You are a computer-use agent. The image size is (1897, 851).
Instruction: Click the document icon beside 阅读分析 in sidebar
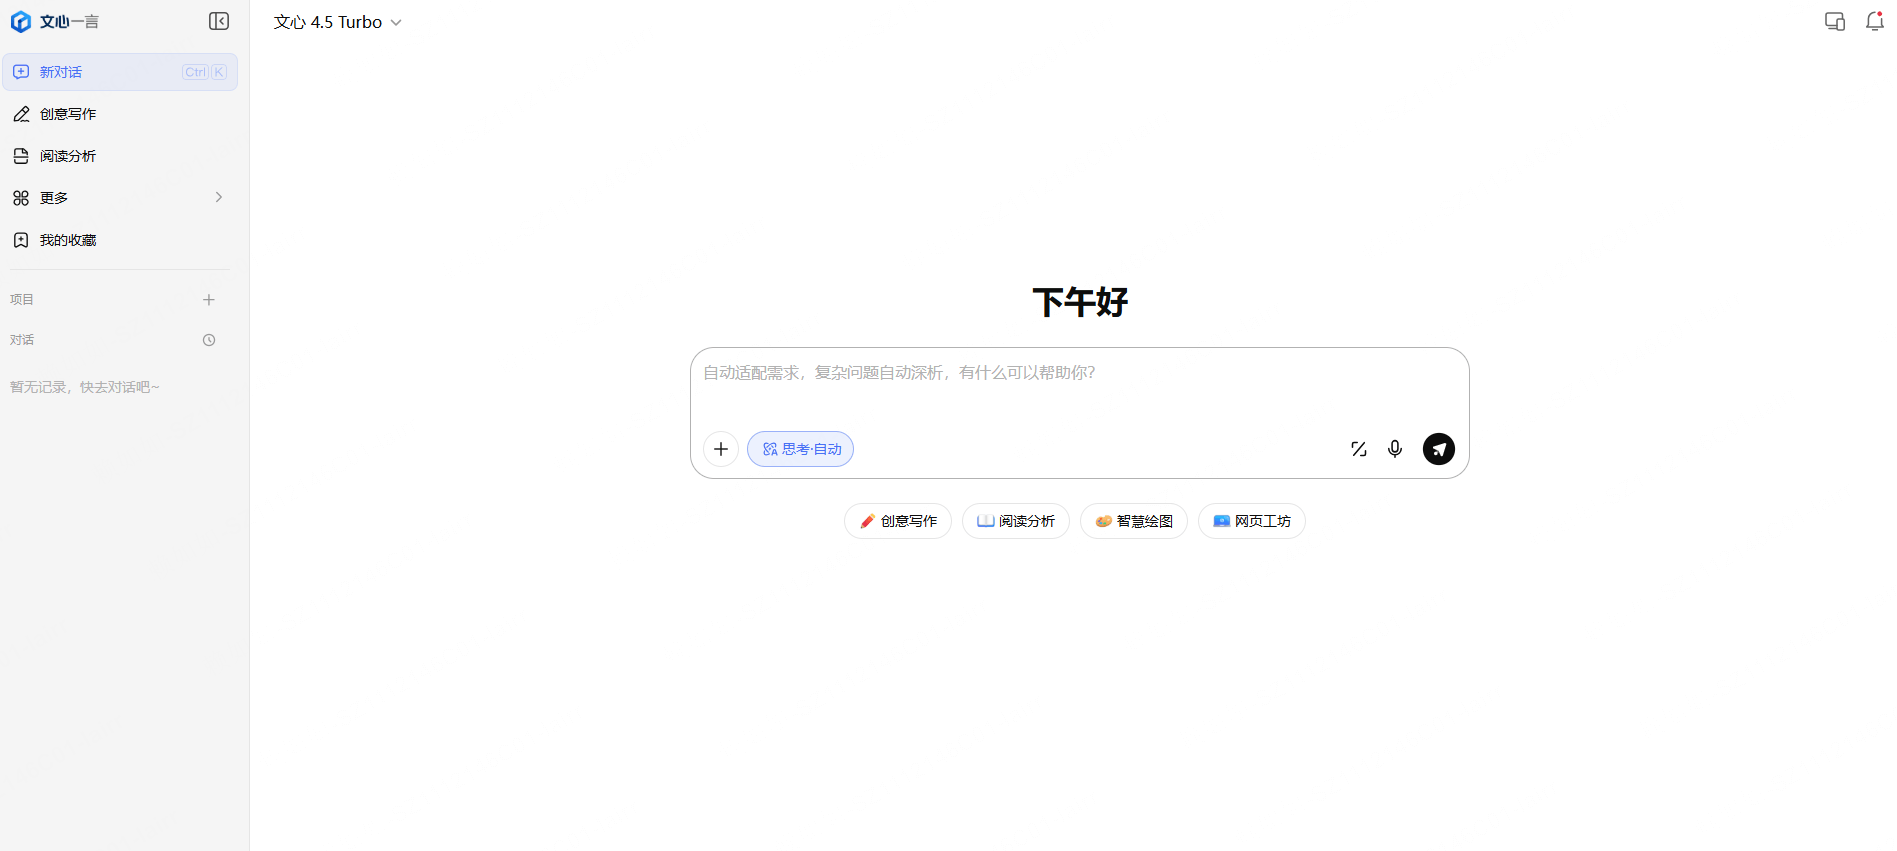(x=21, y=156)
